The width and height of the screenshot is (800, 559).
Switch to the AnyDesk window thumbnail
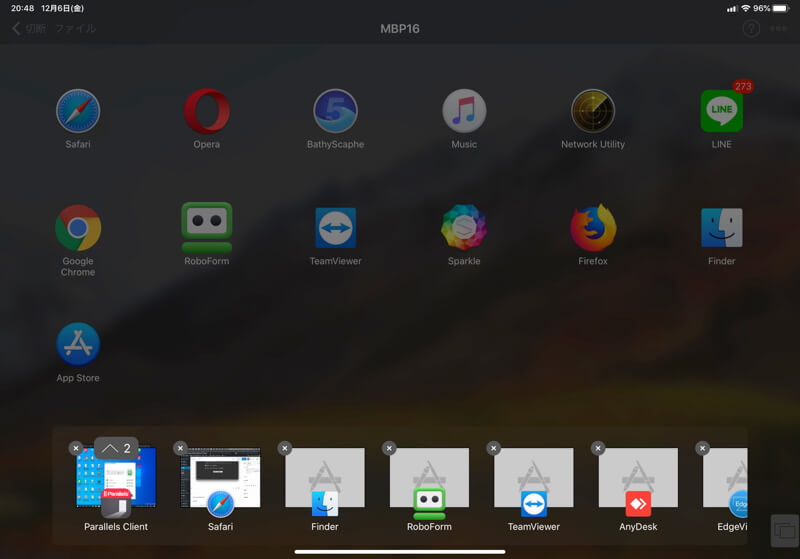click(x=638, y=478)
